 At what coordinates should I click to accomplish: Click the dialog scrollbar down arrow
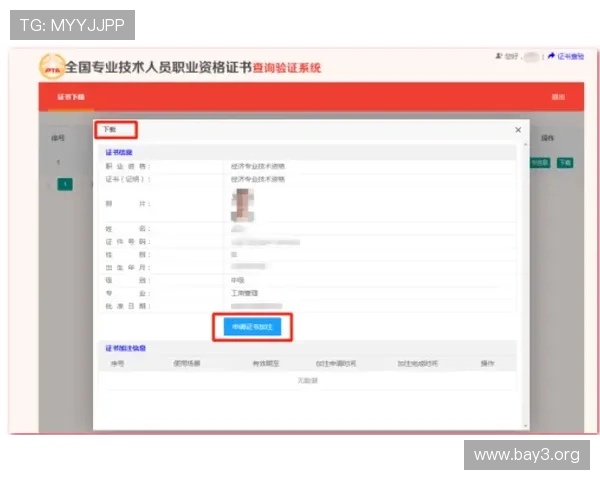525,426
